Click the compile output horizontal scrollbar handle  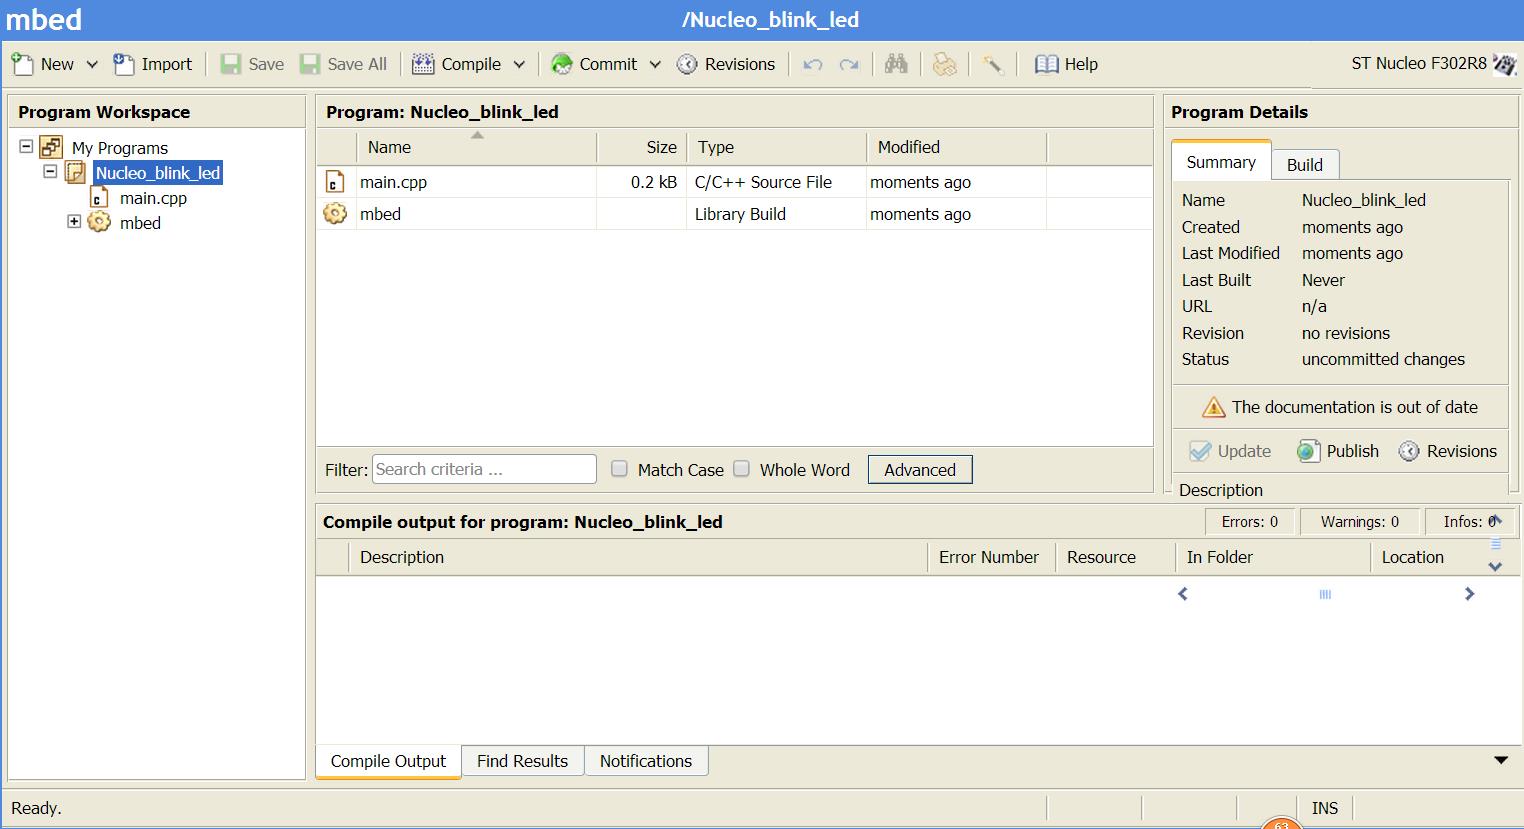tap(1325, 594)
